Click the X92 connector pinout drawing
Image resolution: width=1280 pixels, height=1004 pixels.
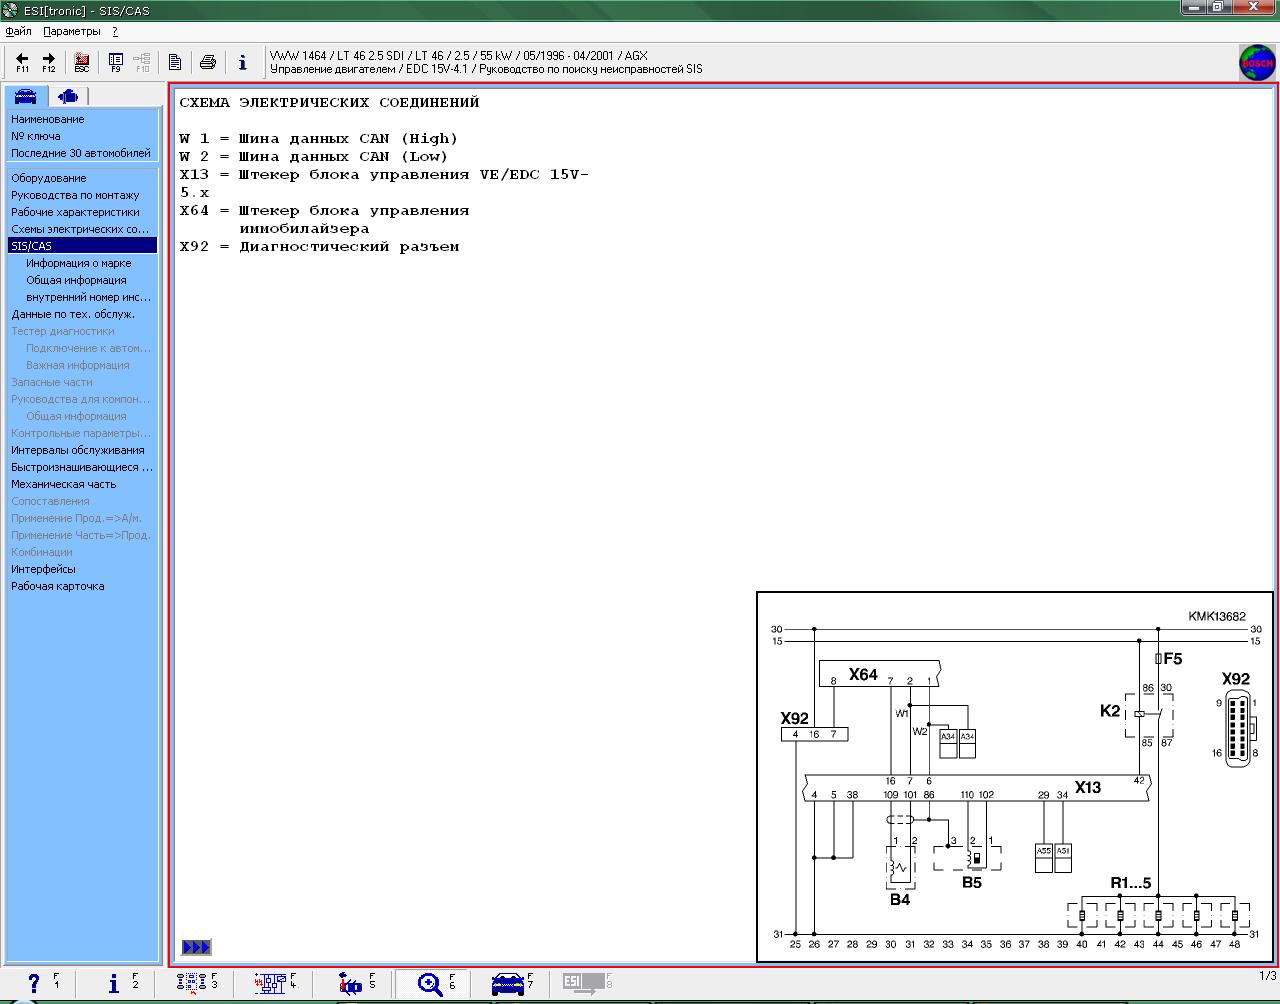coord(1237,727)
